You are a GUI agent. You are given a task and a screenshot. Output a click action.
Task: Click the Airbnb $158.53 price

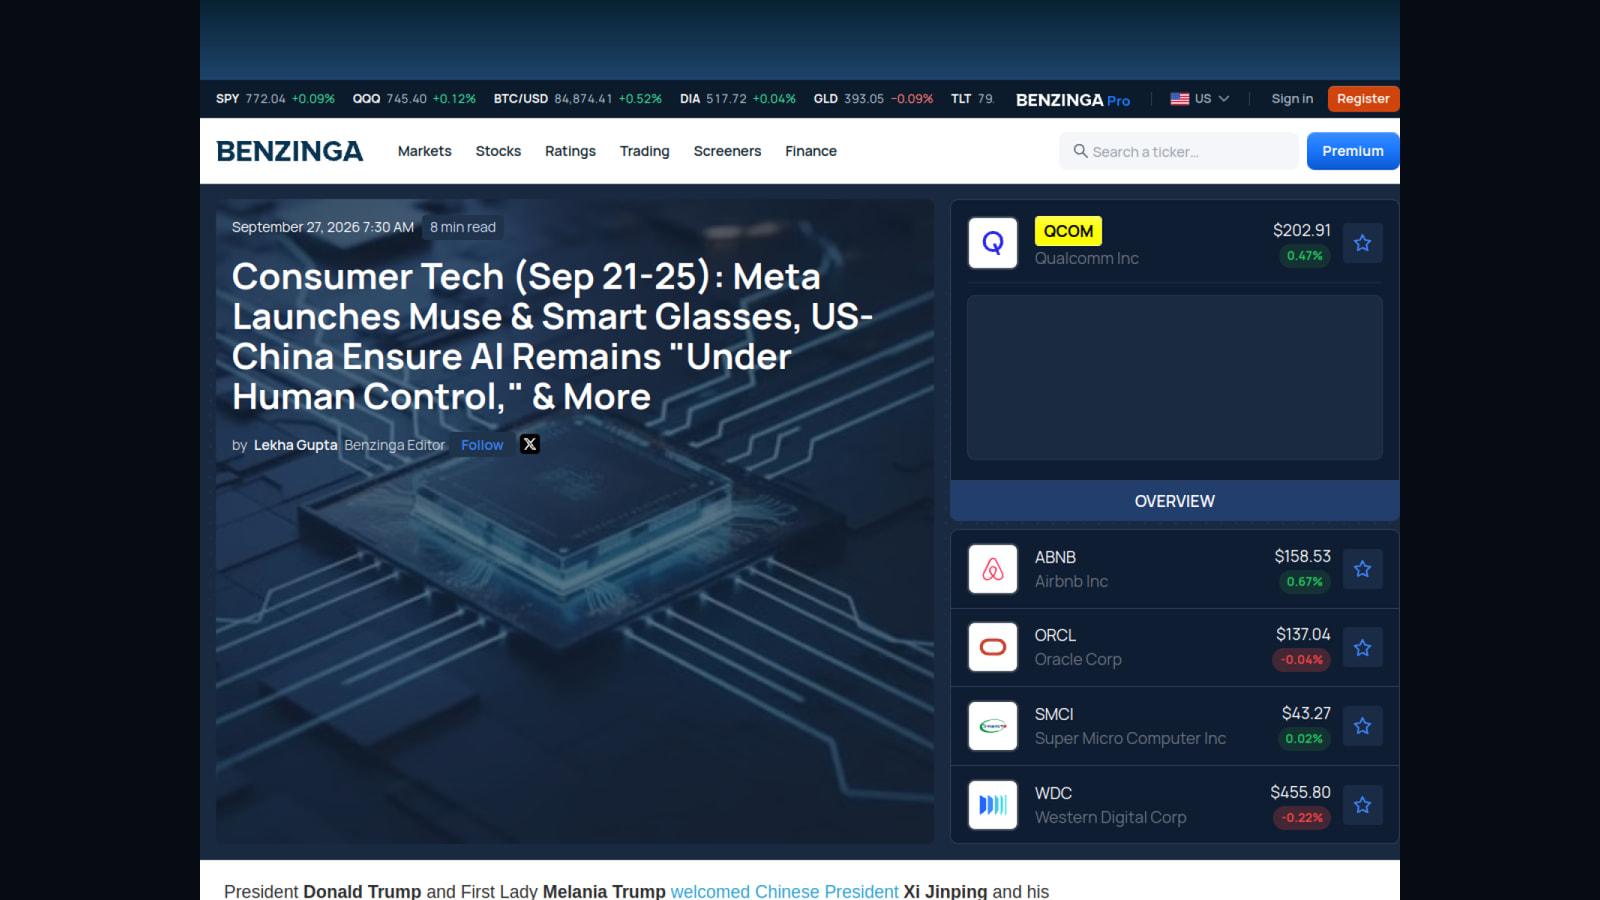pos(1302,556)
